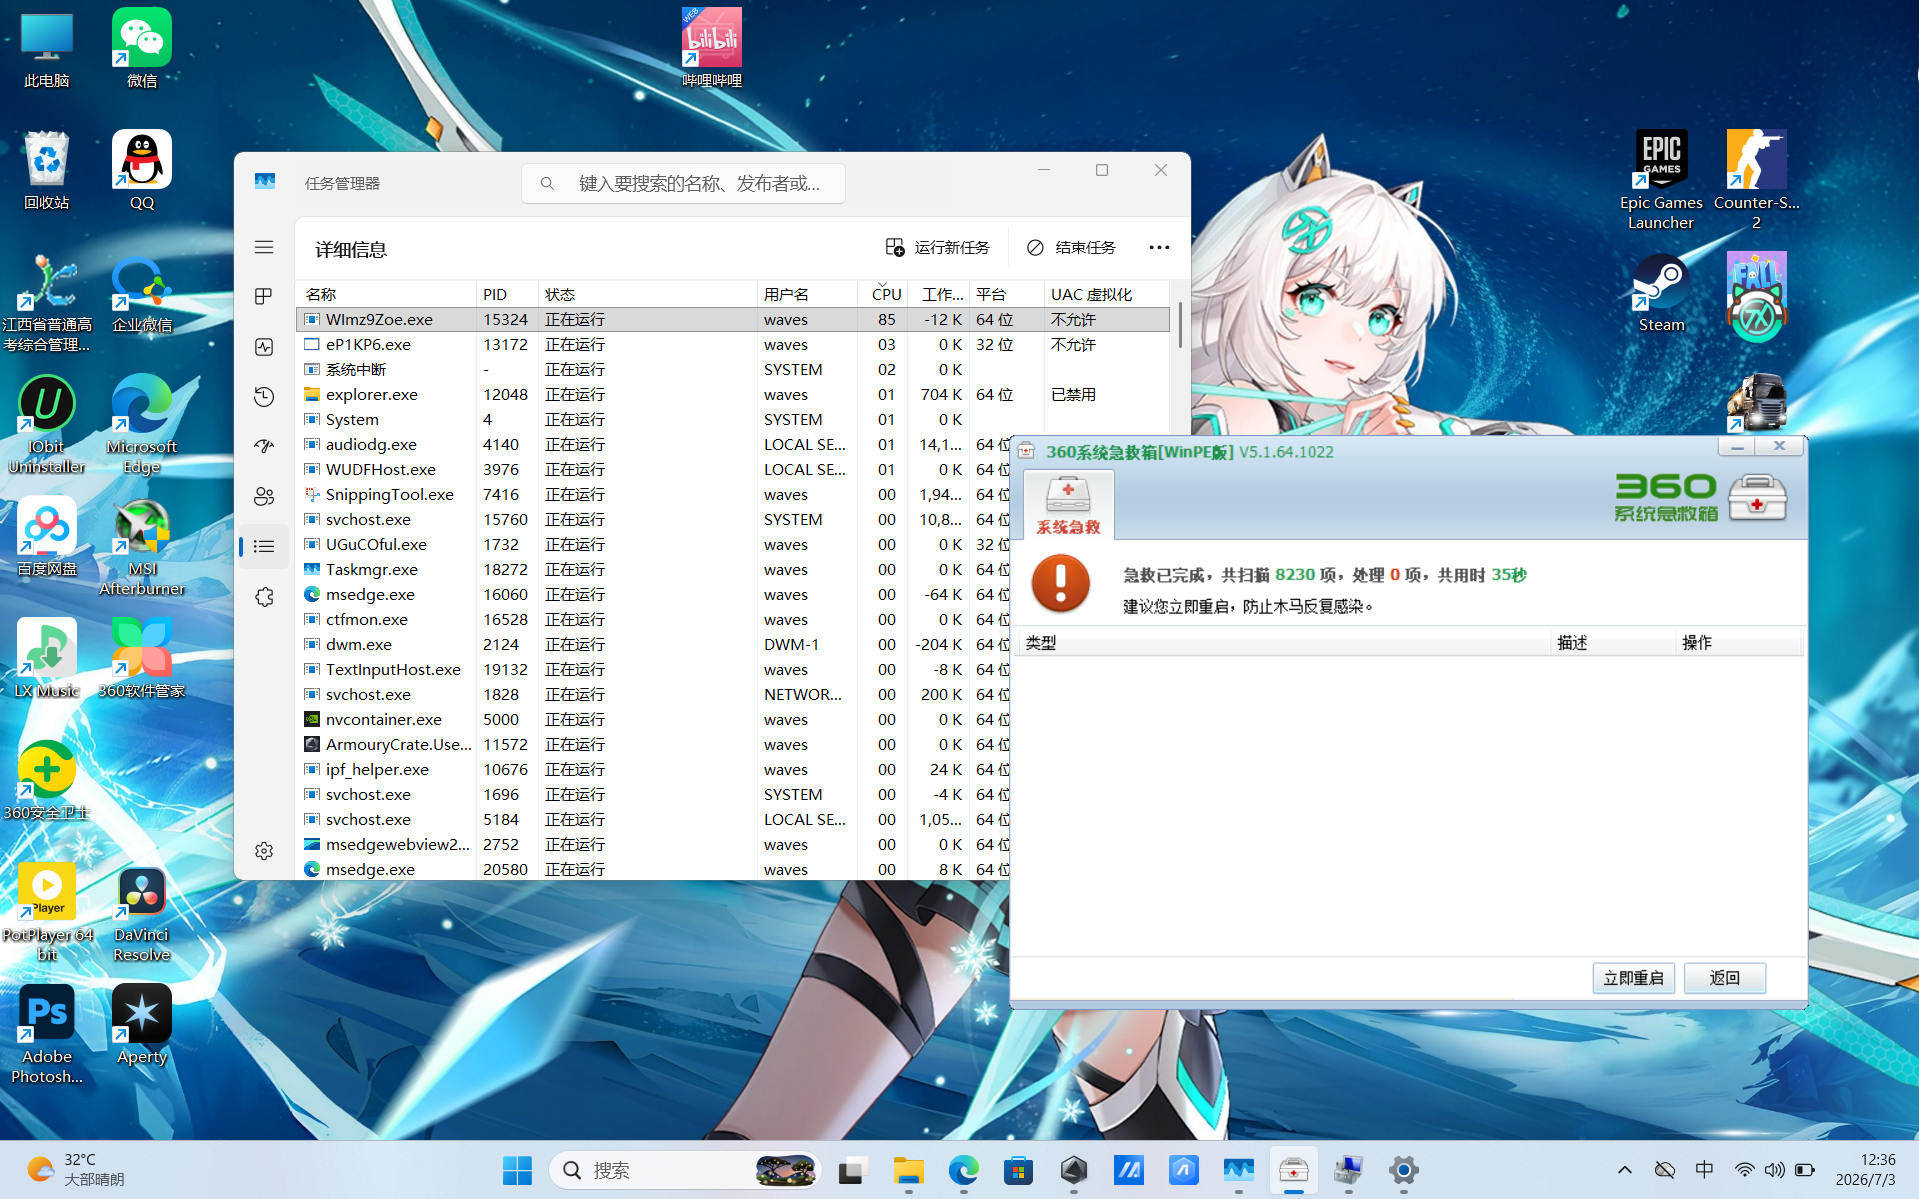This screenshot has height=1199, width=1919.
Task: Open App history in Task Manager sidebar
Action: (x=264, y=397)
